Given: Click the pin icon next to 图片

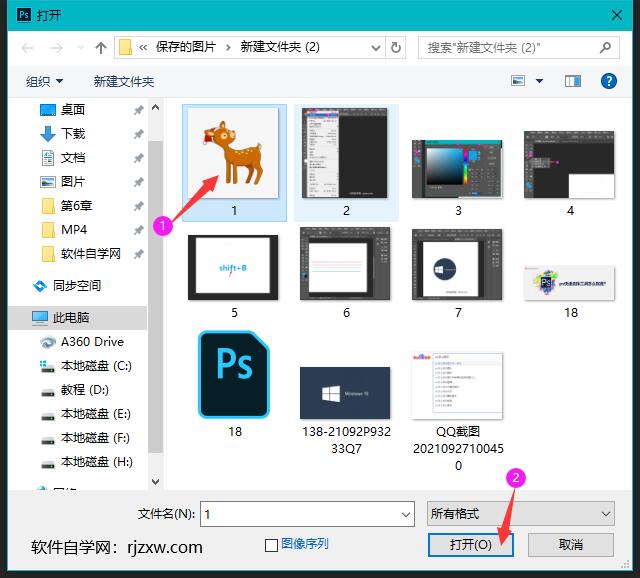Looking at the screenshot, I should coord(139,182).
